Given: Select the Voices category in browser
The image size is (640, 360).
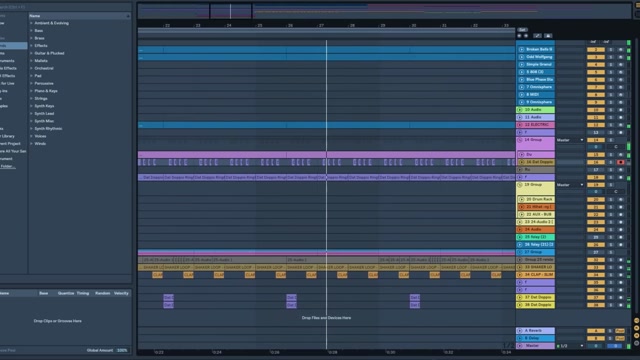Looking at the screenshot, I should pyautogui.click(x=40, y=136).
